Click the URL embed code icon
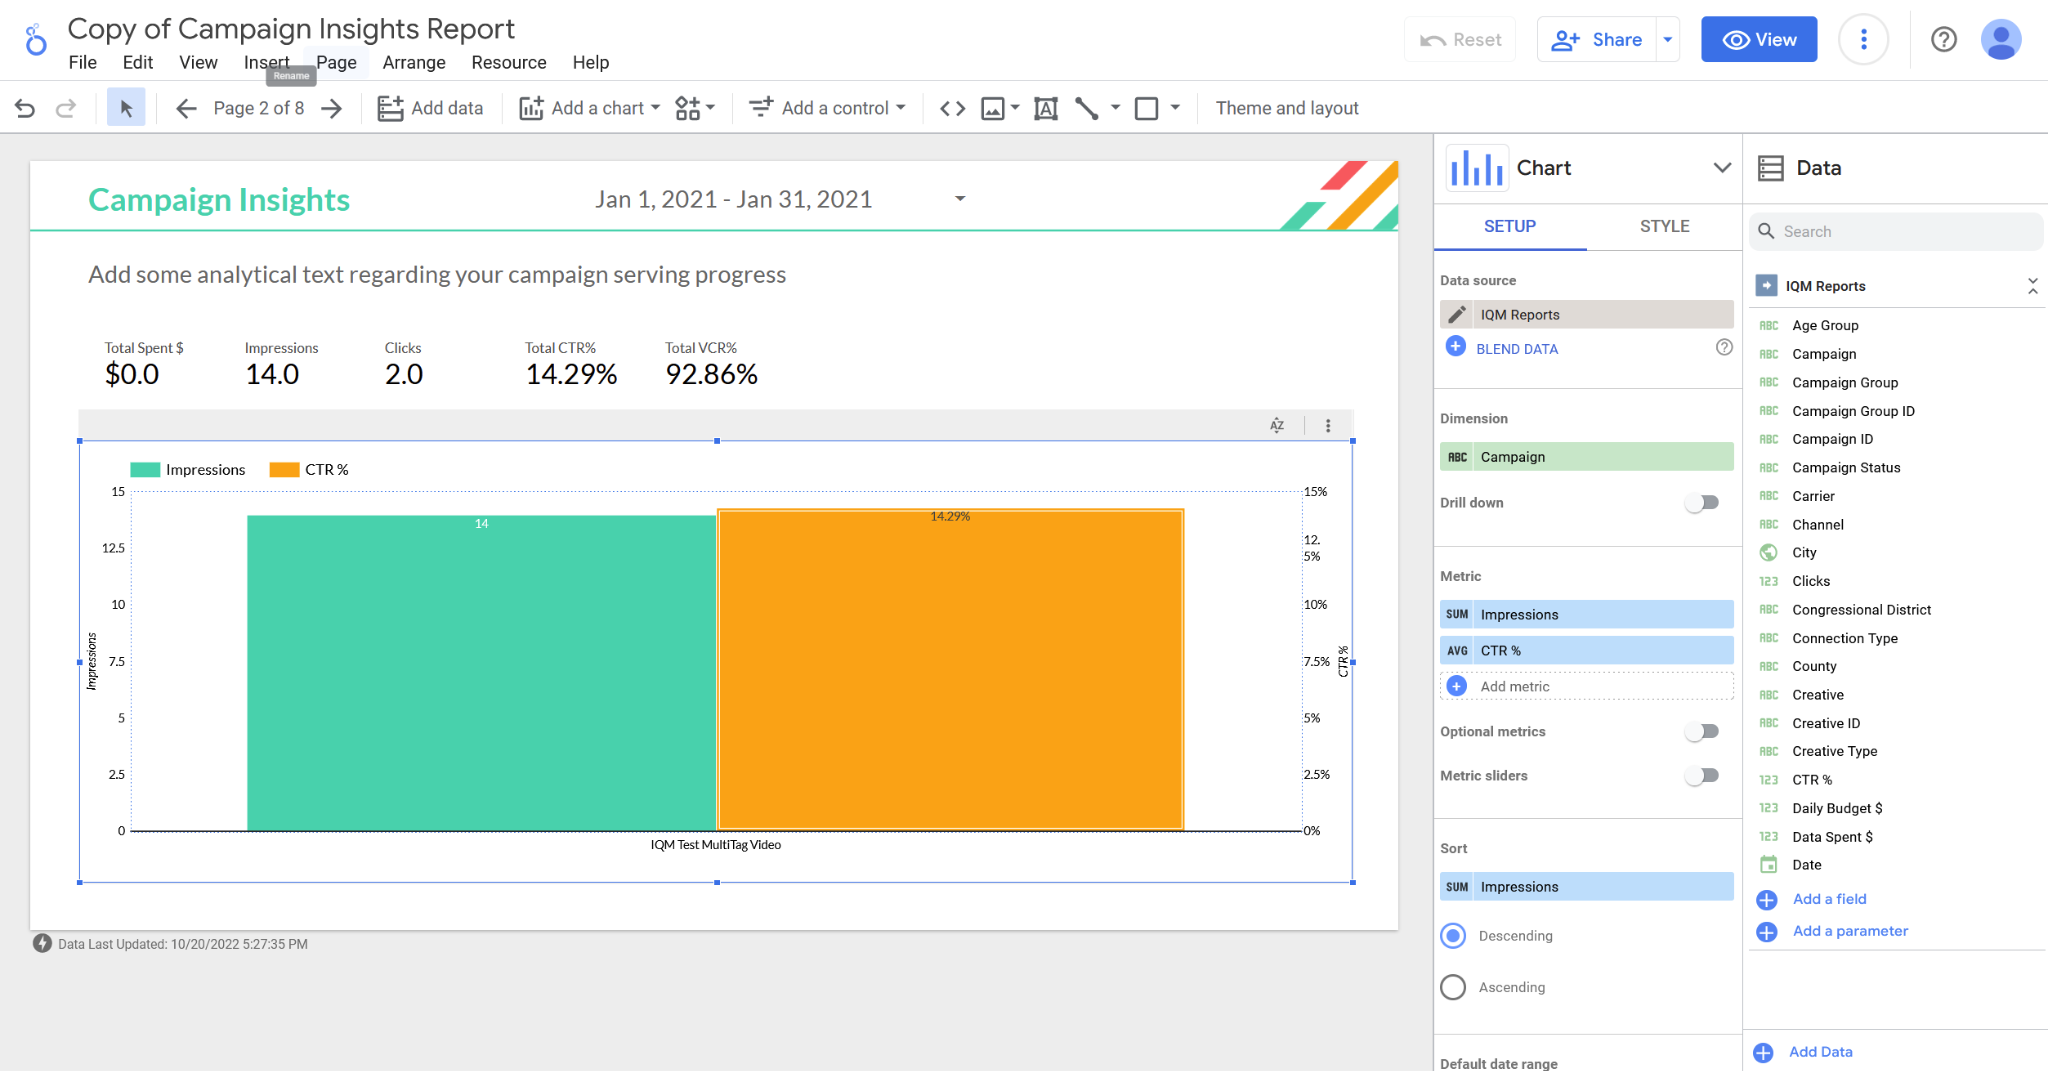Screen dimensions: 2048x1071 [x=952, y=108]
